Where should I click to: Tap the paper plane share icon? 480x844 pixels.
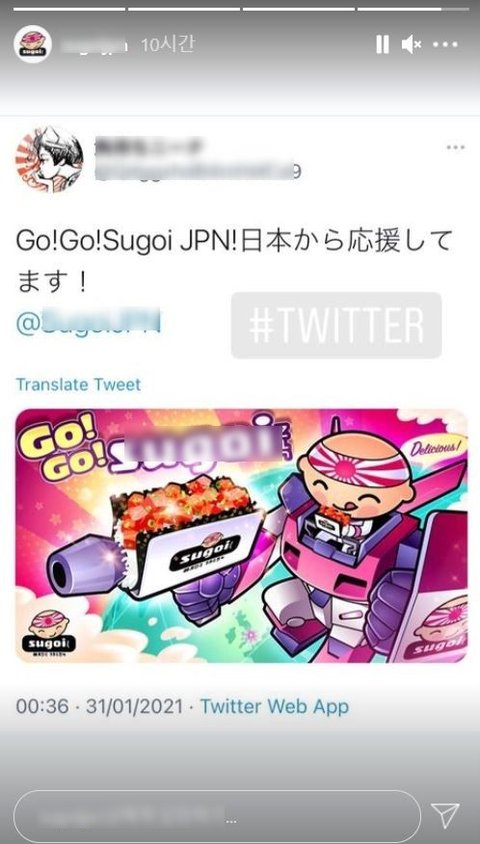coord(446,815)
